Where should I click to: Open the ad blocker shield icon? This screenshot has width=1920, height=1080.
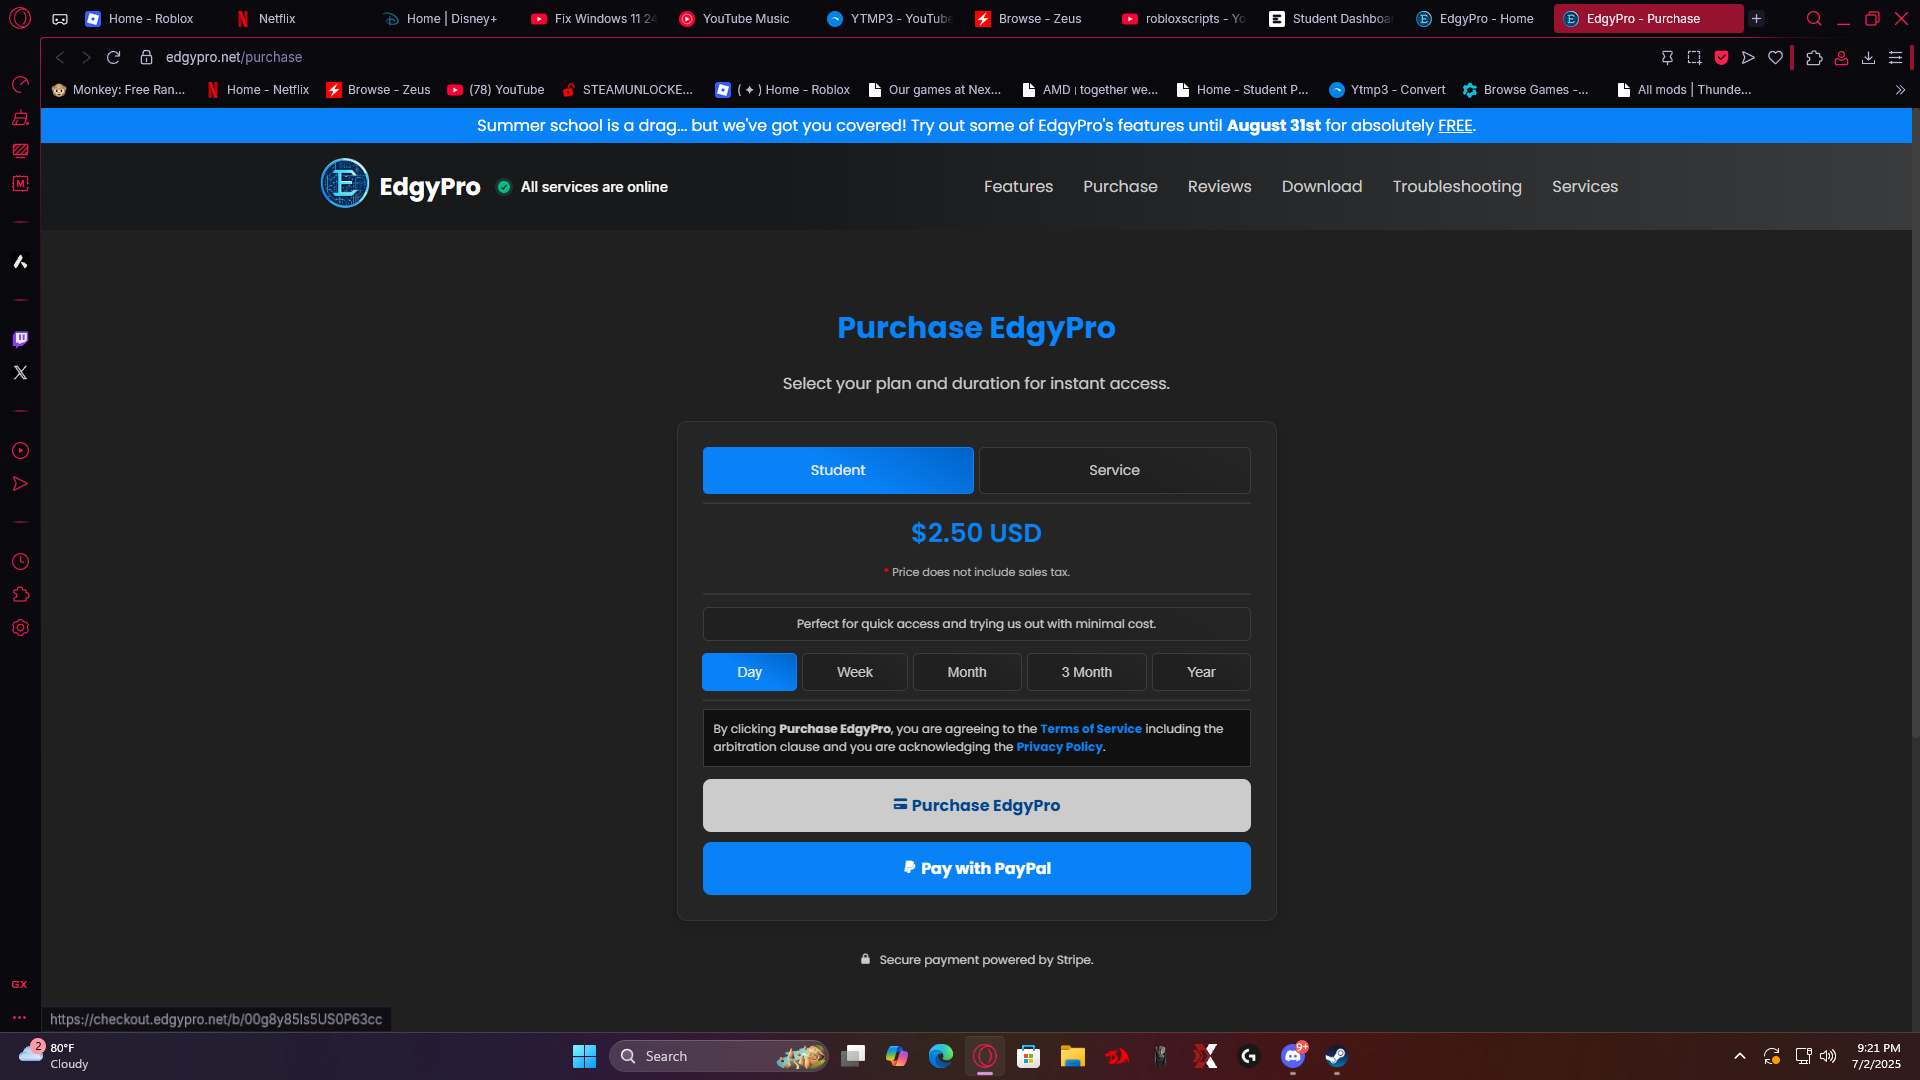pos(1721,57)
